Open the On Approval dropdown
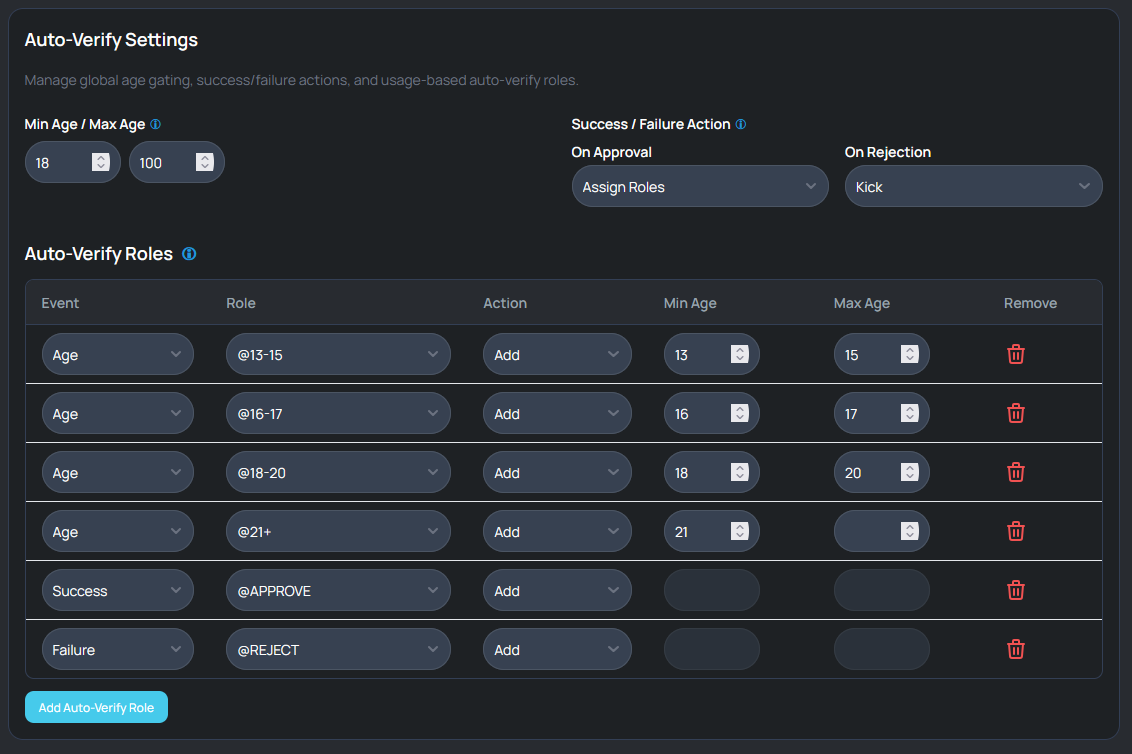The height and width of the screenshot is (754, 1132). [x=699, y=187]
